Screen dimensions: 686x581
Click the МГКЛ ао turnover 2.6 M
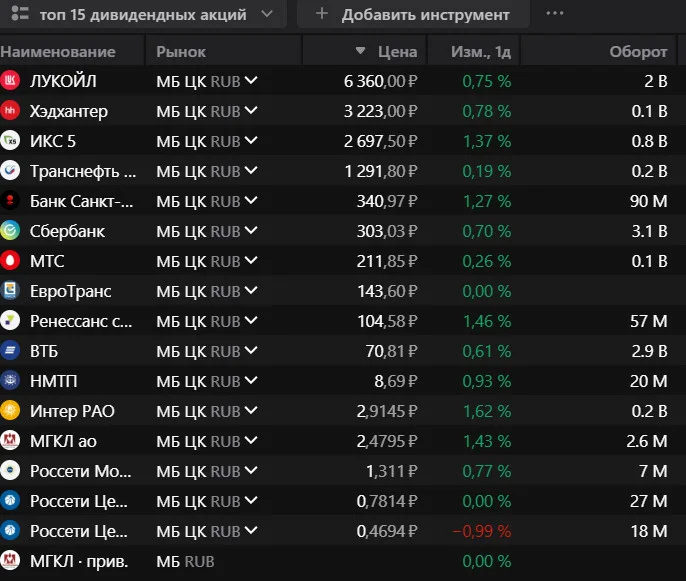pyautogui.click(x=647, y=441)
